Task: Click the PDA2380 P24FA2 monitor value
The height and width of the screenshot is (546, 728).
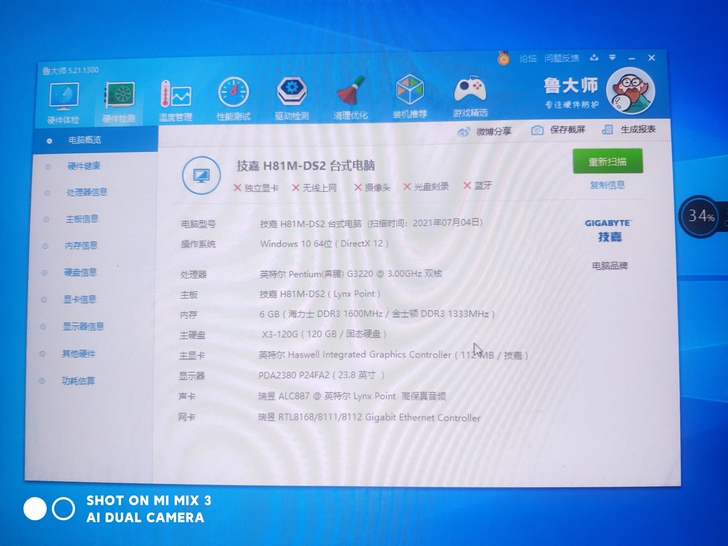Action: pyautogui.click(x=321, y=375)
